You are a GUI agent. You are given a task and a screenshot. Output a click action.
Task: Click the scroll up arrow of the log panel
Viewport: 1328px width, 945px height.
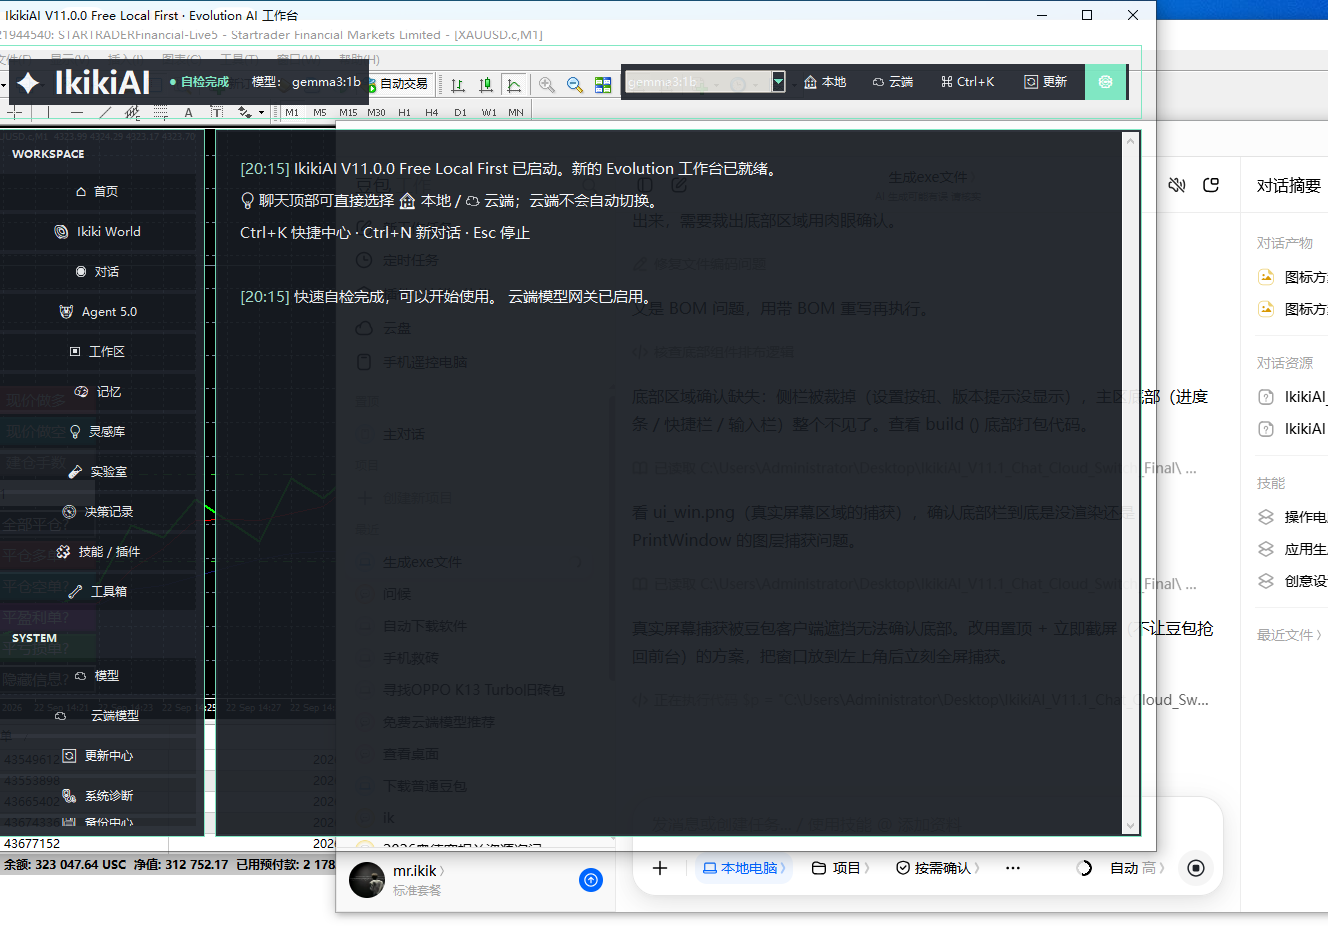click(1131, 140)
